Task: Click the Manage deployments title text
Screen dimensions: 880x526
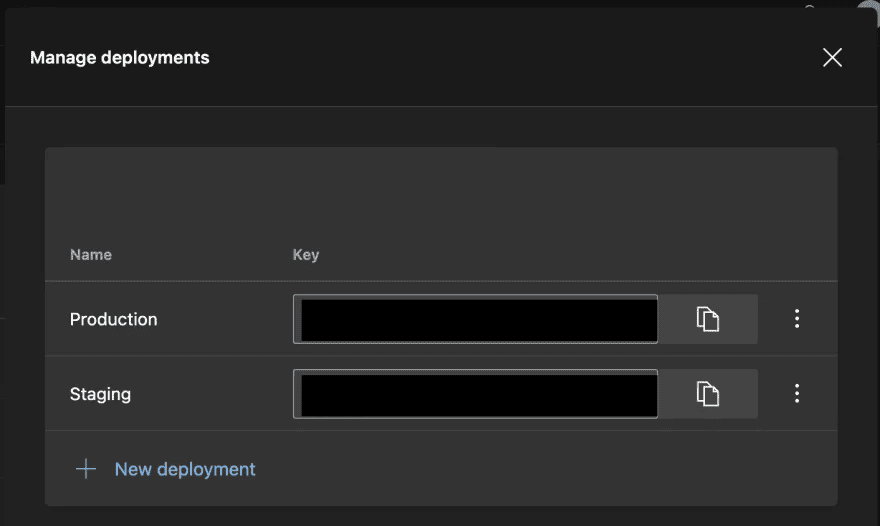Action: tap(120, 58)
